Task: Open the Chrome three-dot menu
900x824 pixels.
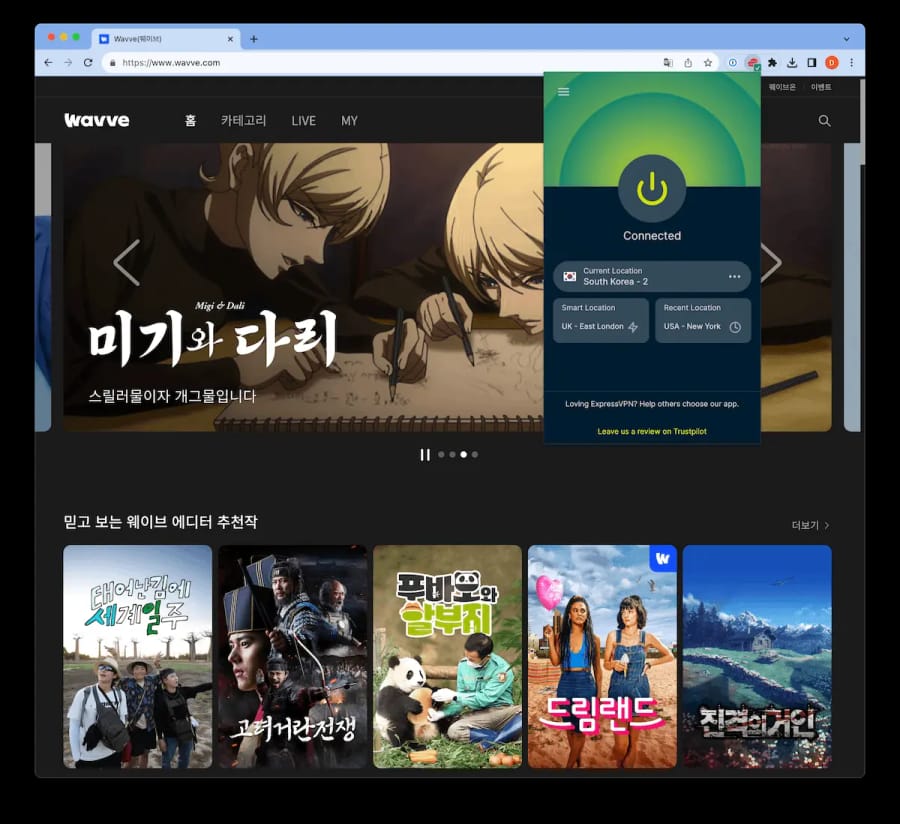Action: point(851,63)
